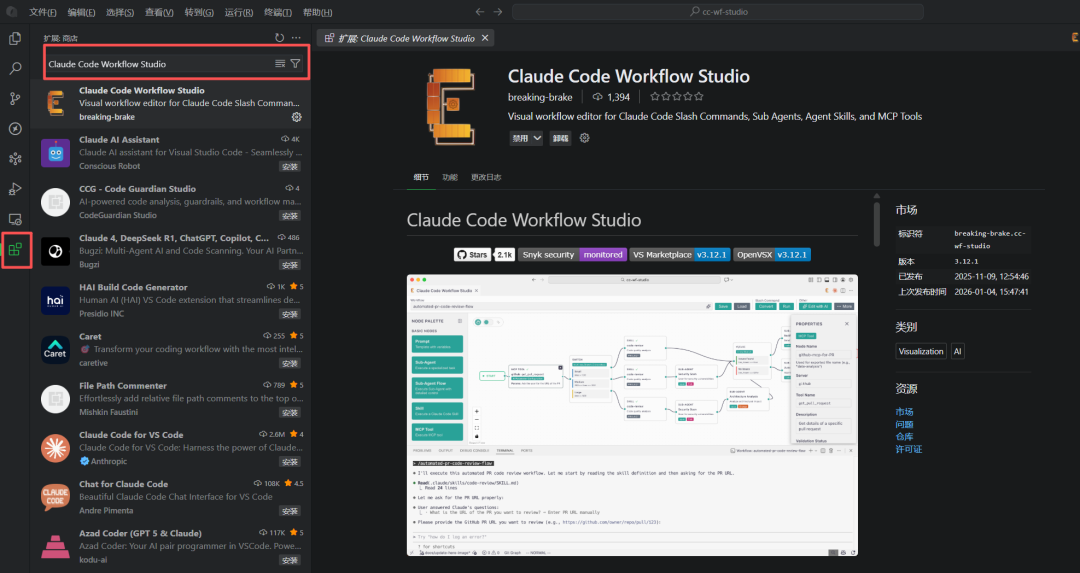The height and width of the screenshot is (573, 1080).
Task: Click the compass icon in activity bar
Action: click(x=15, y=129)
